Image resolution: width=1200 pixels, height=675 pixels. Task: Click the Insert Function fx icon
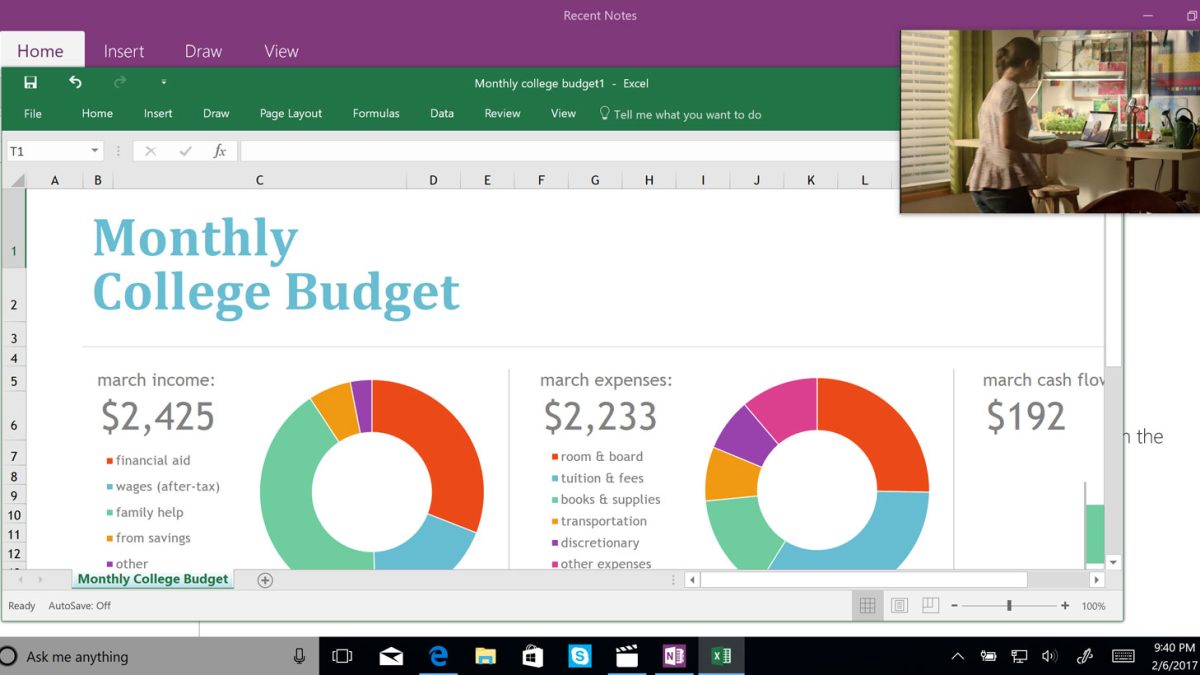[x=220, y=151]
